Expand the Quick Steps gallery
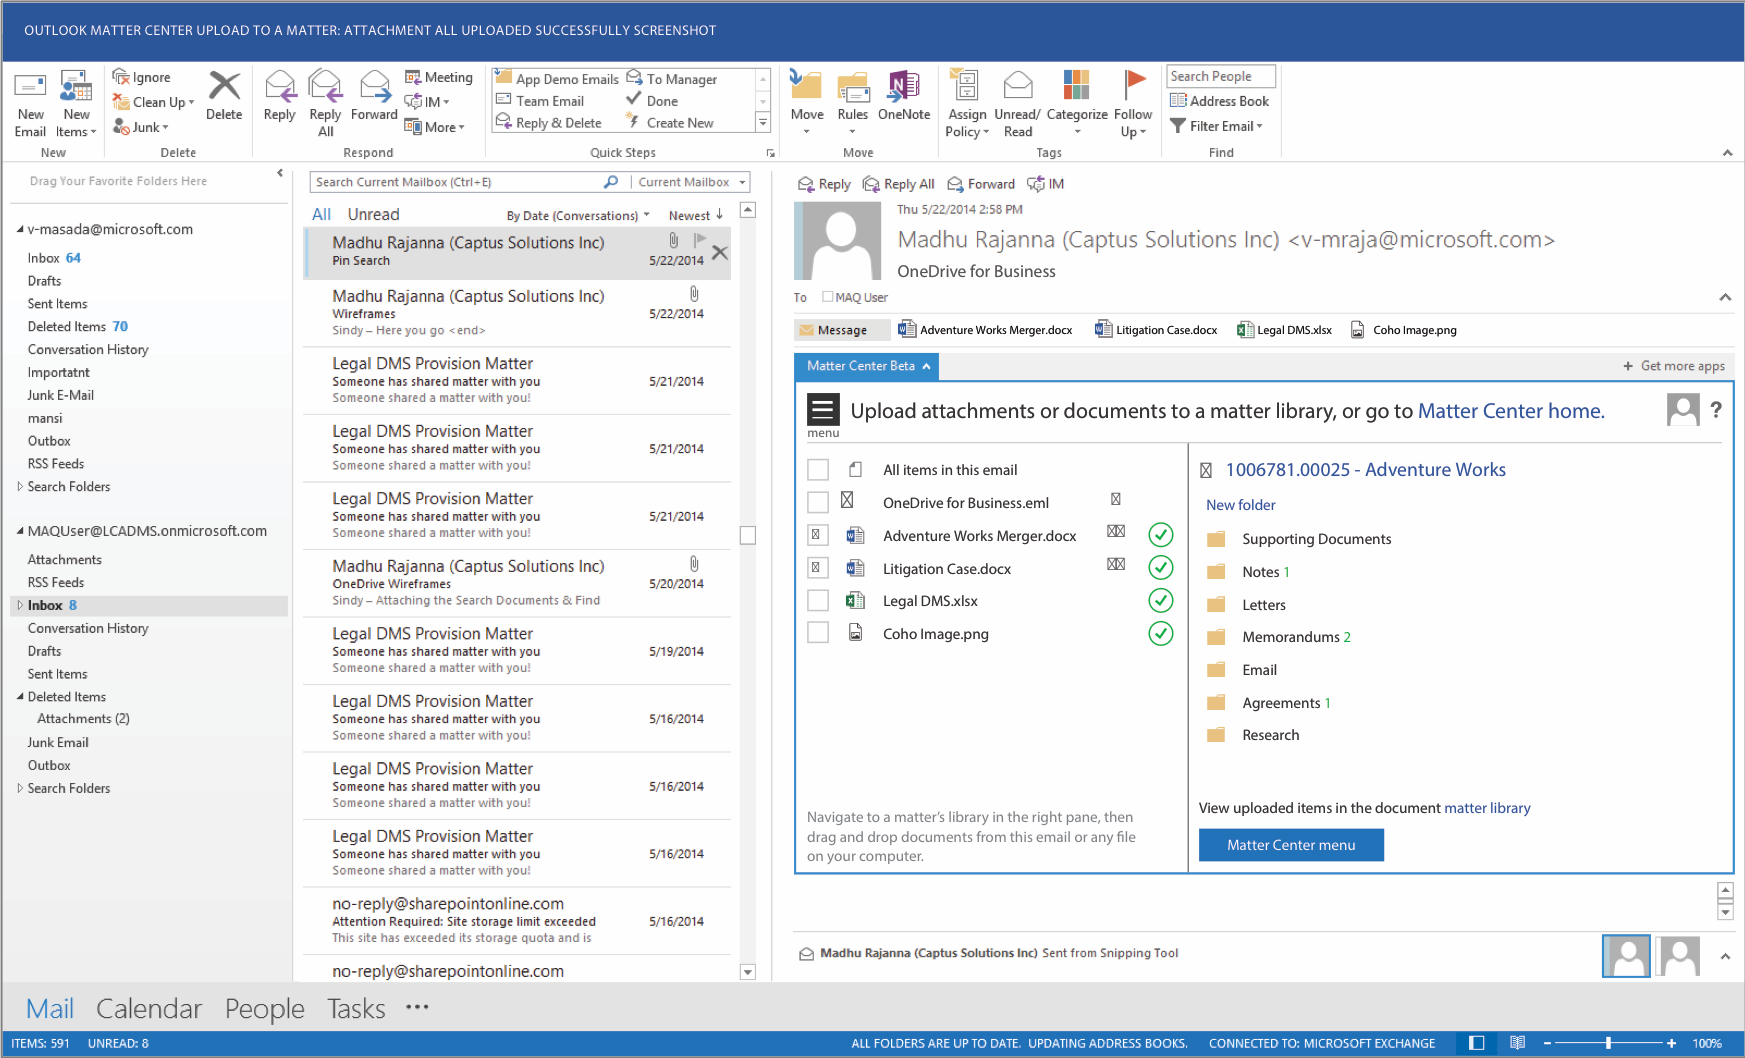 coord(762,122)
